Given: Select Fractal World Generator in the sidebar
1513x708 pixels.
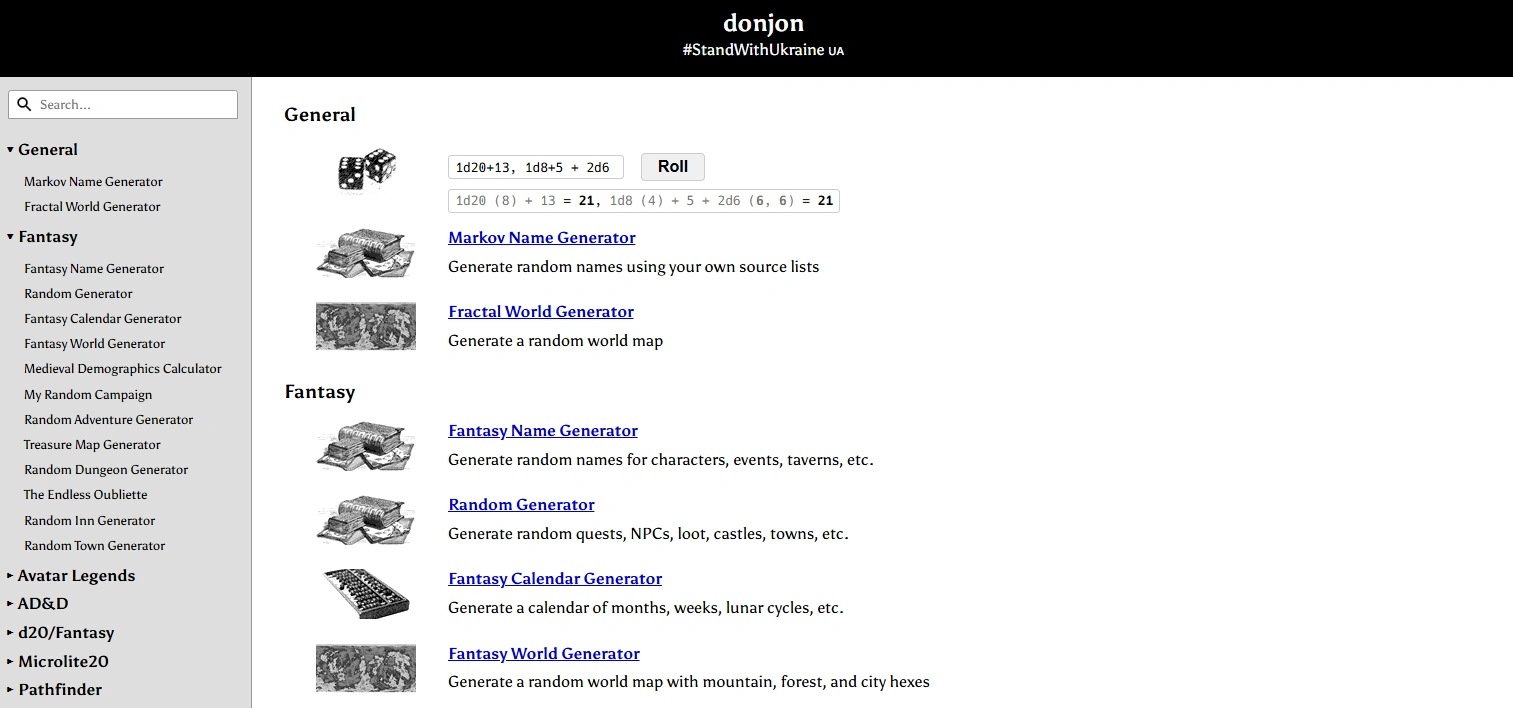Looking at the screenshot, I should click(x=92, y=207).
